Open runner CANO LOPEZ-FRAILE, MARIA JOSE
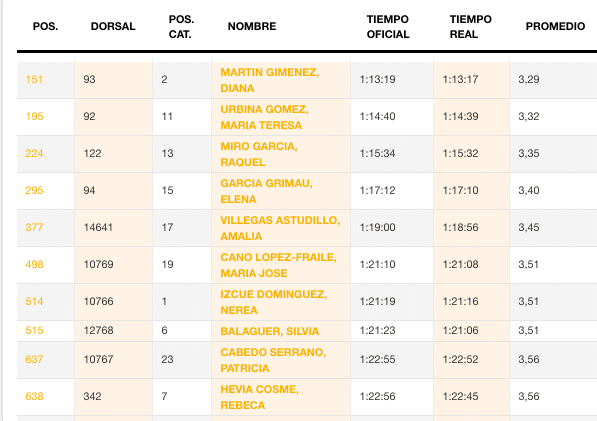This screenshot has width=597, height=421. click(x=278, y=265)
